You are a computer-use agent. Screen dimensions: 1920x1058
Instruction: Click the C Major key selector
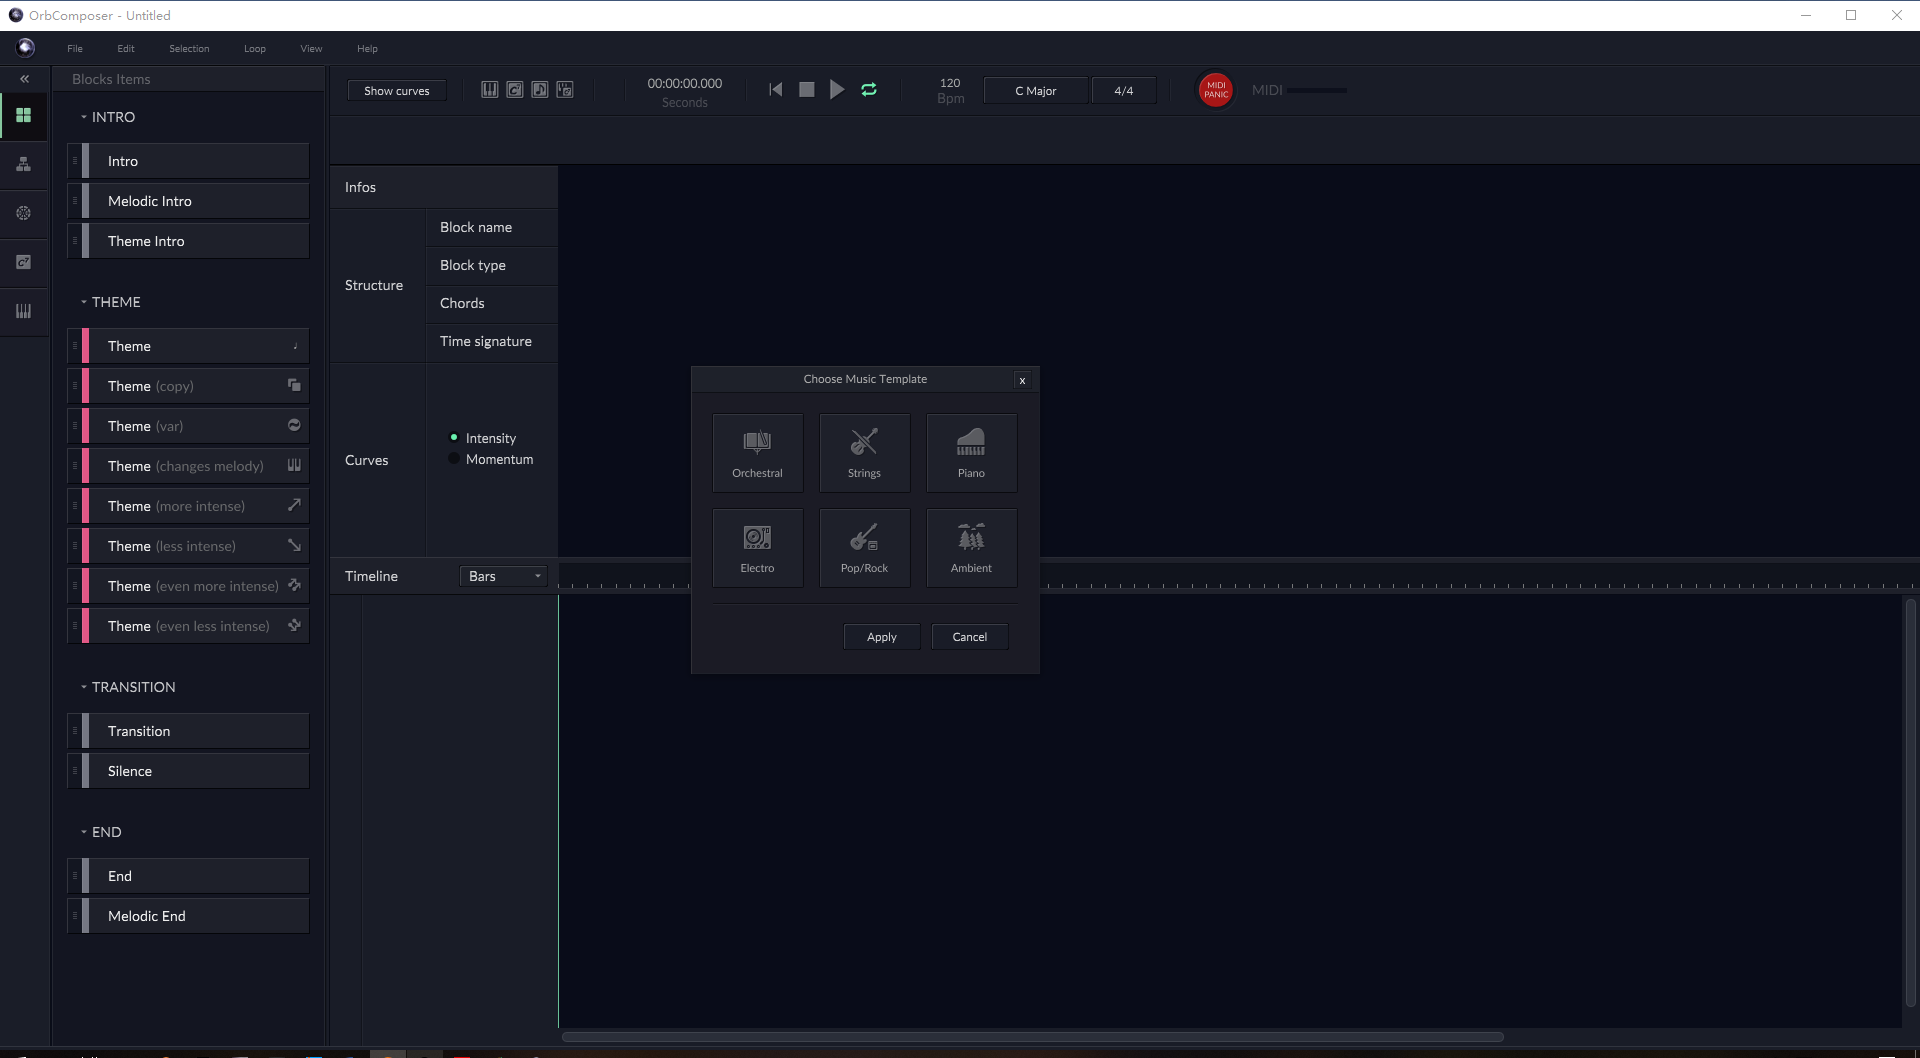tap(1035, 91)
